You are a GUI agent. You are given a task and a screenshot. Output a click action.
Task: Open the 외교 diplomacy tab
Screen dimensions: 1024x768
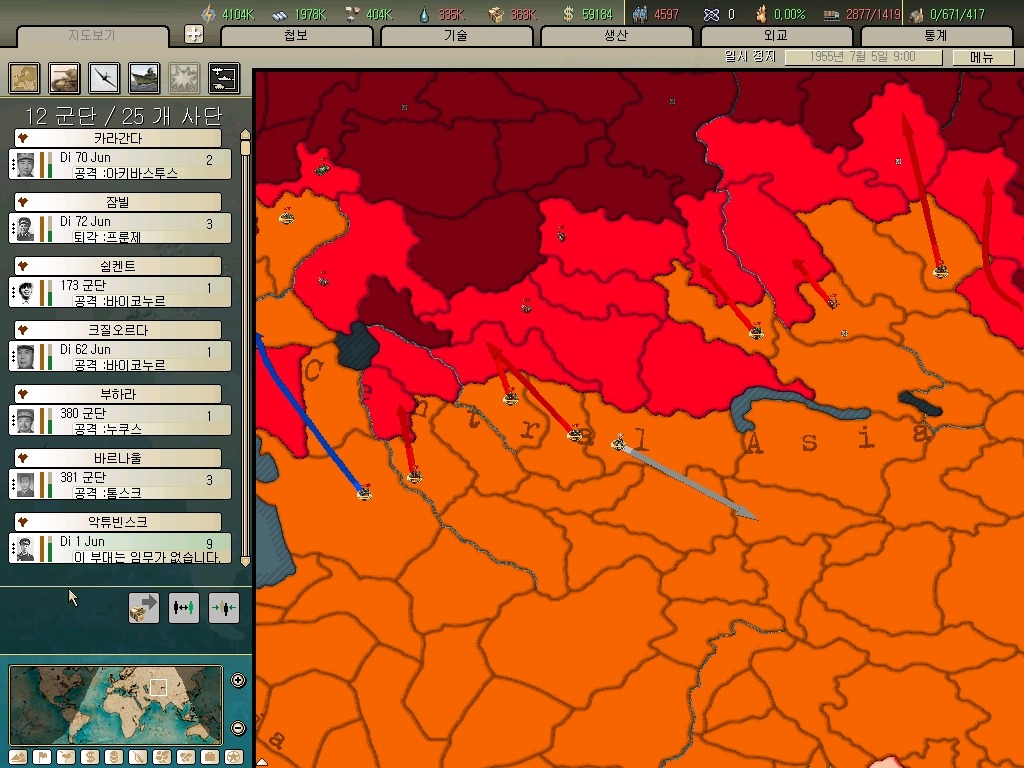click(776, 35)
